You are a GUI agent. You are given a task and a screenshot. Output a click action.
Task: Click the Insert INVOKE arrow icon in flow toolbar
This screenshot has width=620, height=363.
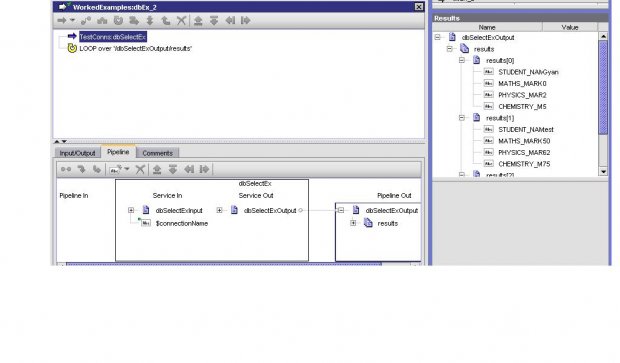click(x=62, y=21)
